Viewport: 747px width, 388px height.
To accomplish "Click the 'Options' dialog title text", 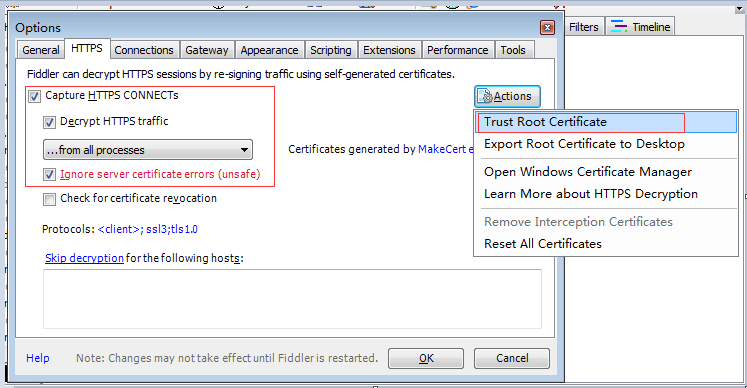I will 38,28.
